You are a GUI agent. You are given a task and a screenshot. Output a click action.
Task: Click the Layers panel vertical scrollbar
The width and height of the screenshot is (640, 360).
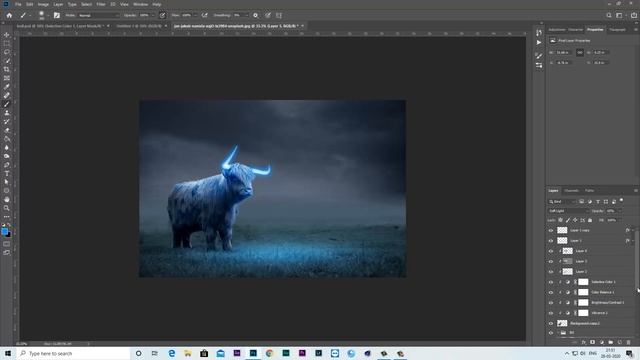coord(638,261)
